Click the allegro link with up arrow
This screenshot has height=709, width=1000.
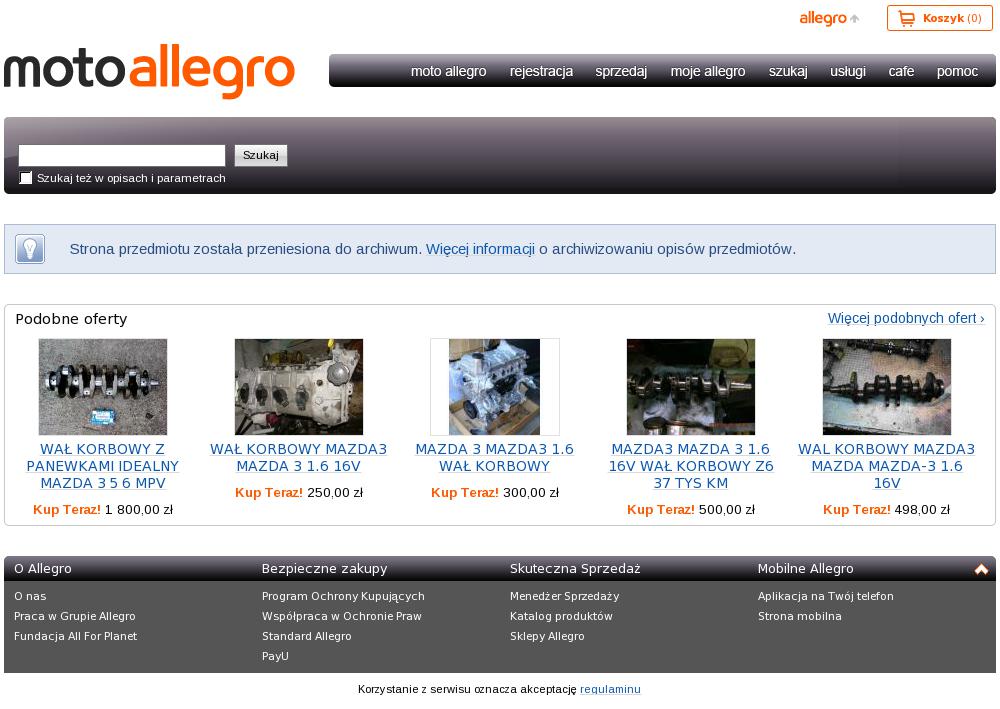pos(829,18)
